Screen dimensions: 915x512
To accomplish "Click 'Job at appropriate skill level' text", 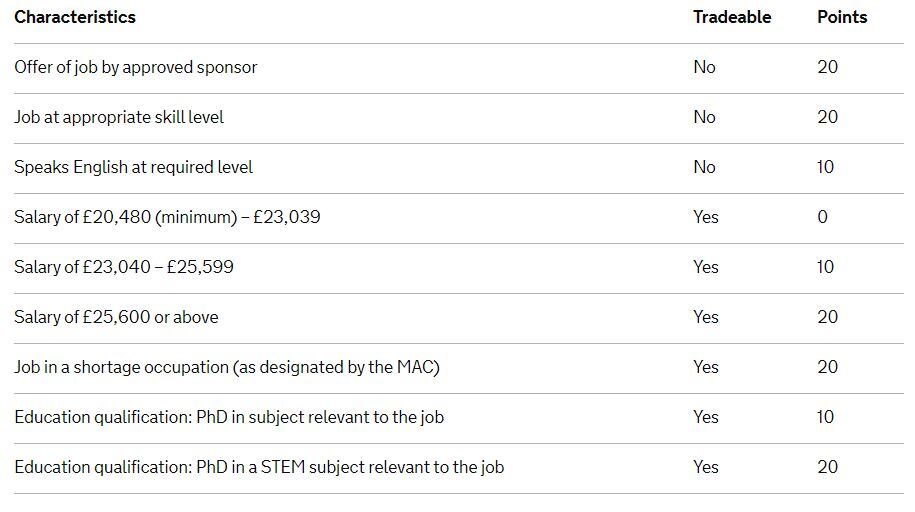I will [119, 117].
